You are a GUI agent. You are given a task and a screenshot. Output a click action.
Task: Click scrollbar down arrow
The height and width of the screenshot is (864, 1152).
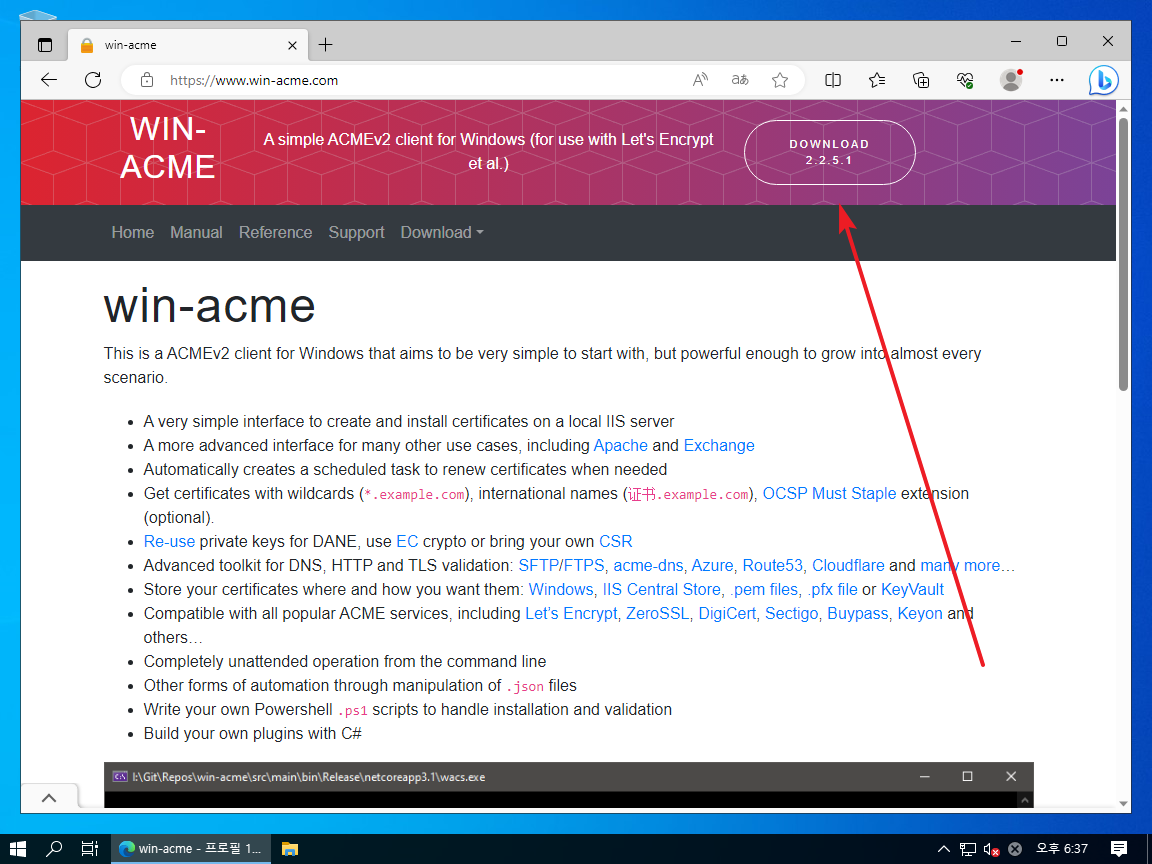pyautogui.click(x=1123, y=804)
